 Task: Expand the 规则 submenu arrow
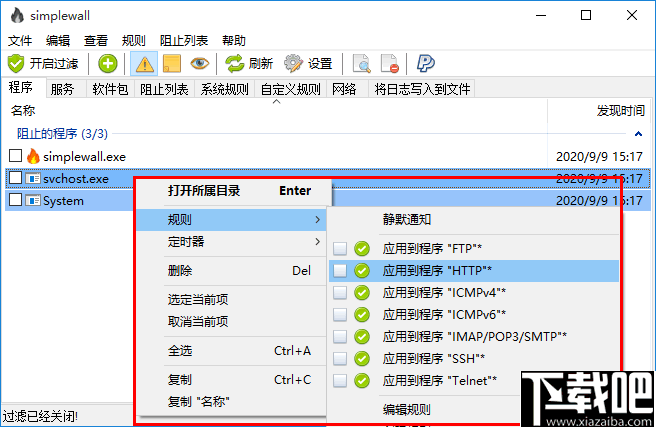[318, 220]
